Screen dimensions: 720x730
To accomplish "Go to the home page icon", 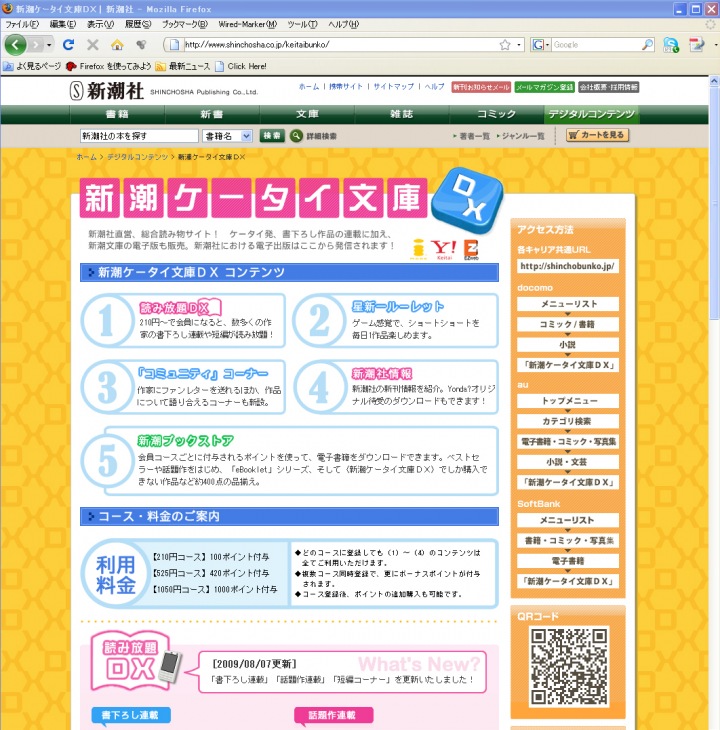I will point(117,45).
